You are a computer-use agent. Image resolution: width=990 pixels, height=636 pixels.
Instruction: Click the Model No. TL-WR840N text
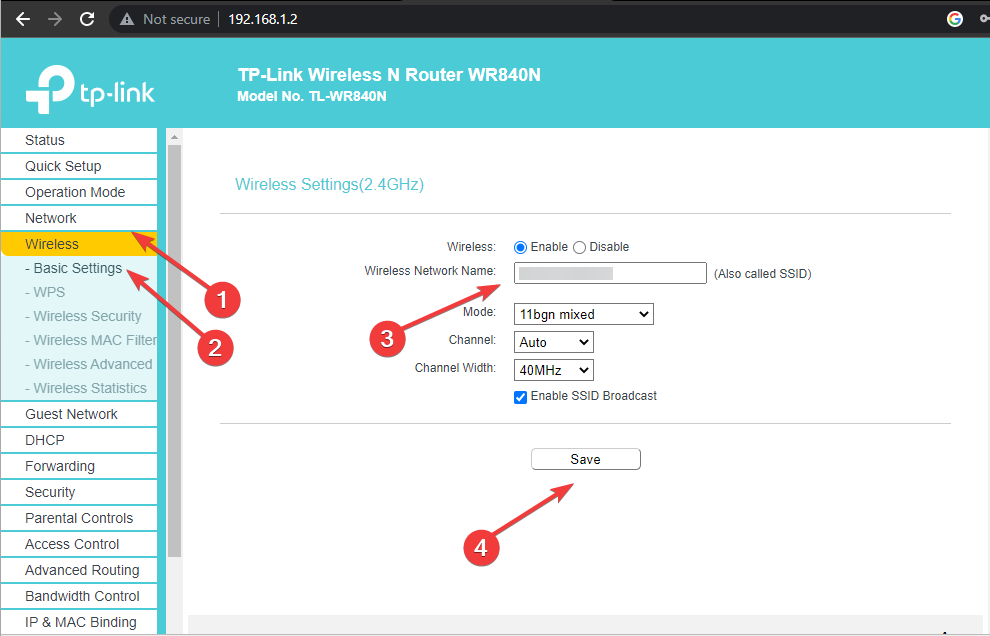[312, 97]
